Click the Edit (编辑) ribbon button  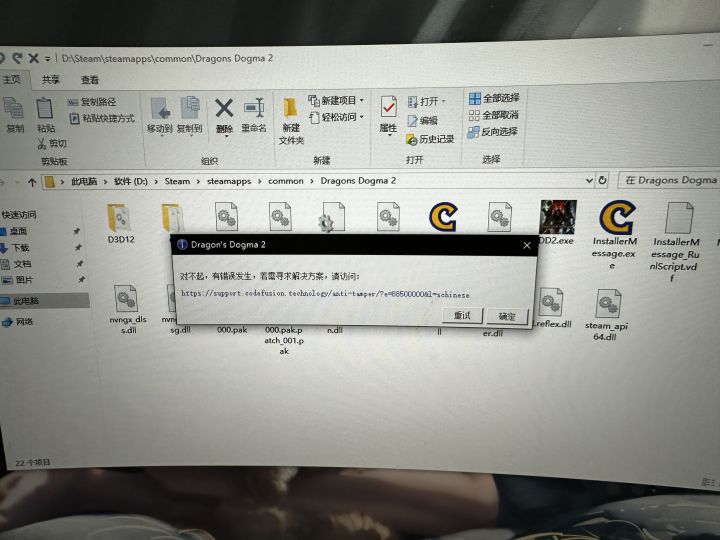click(x=422, y=120)
